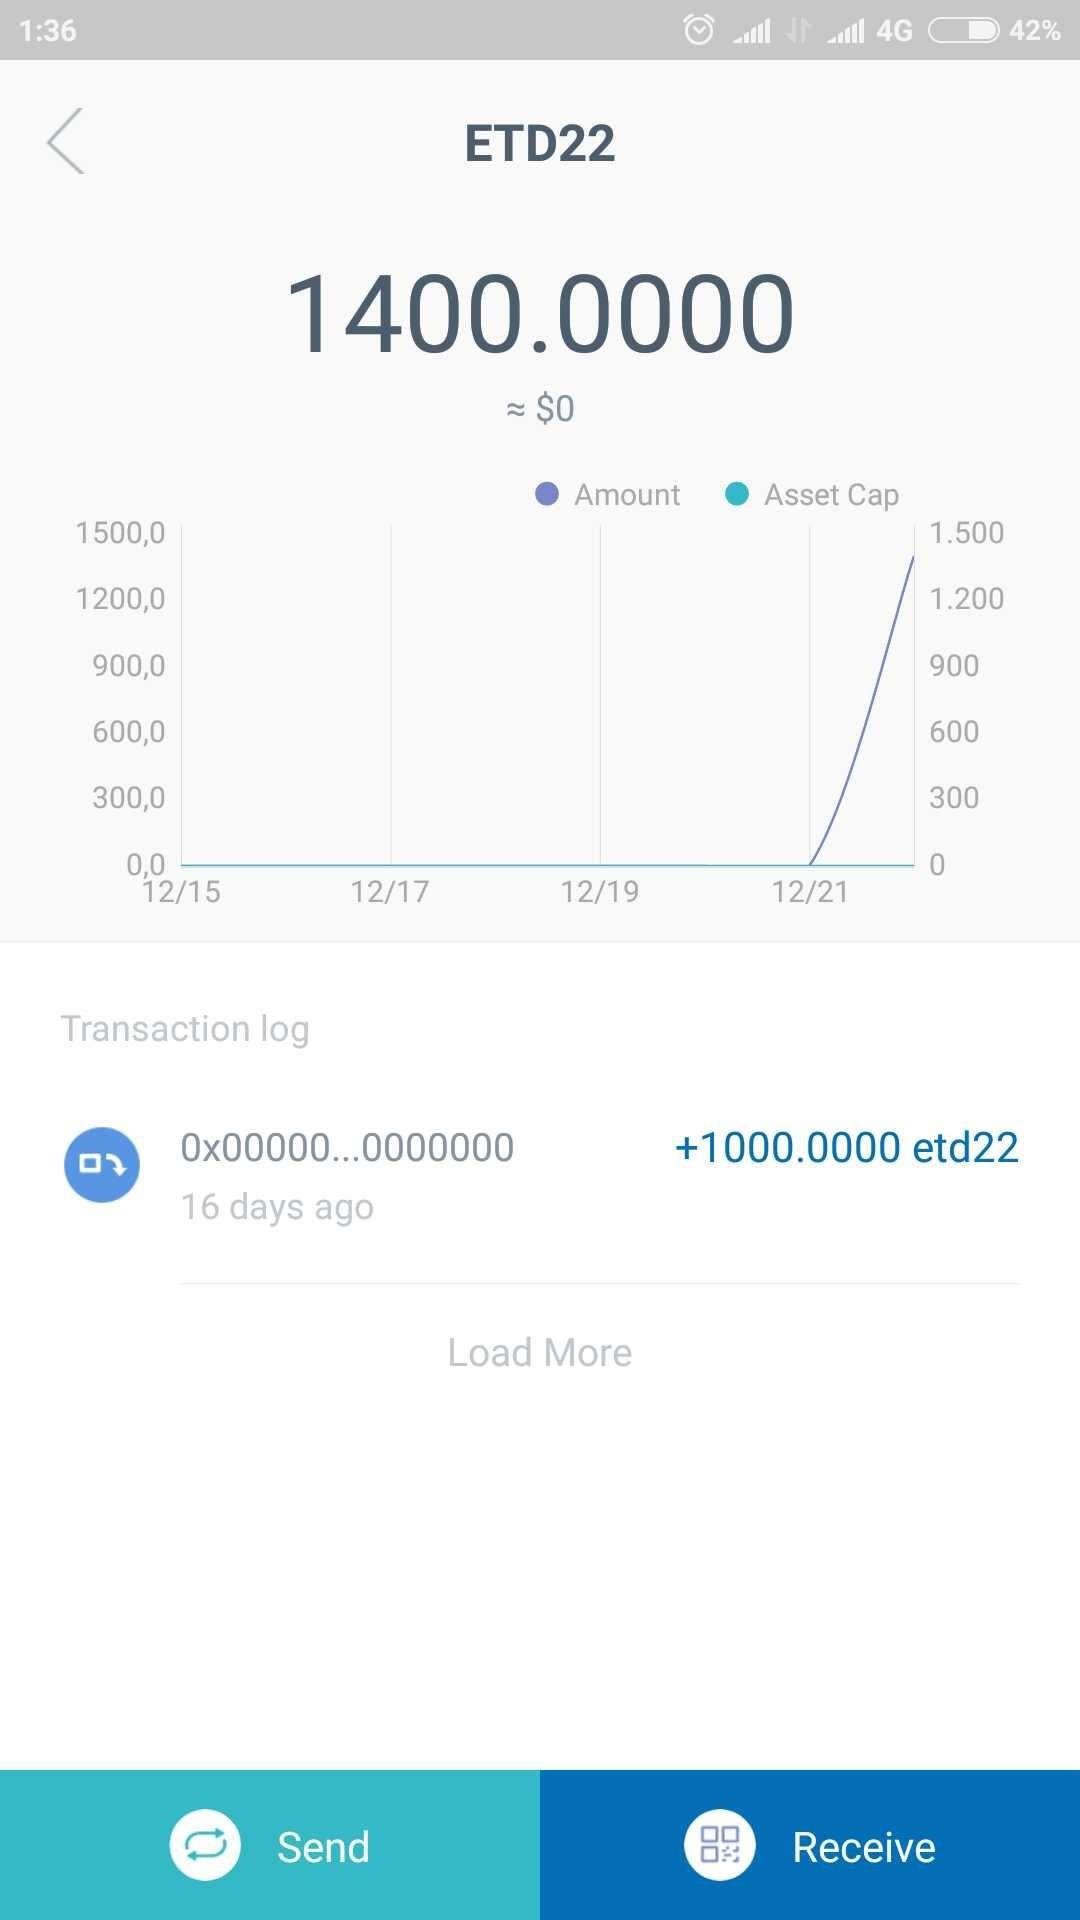Tap the alarm clock status icon

698,30
